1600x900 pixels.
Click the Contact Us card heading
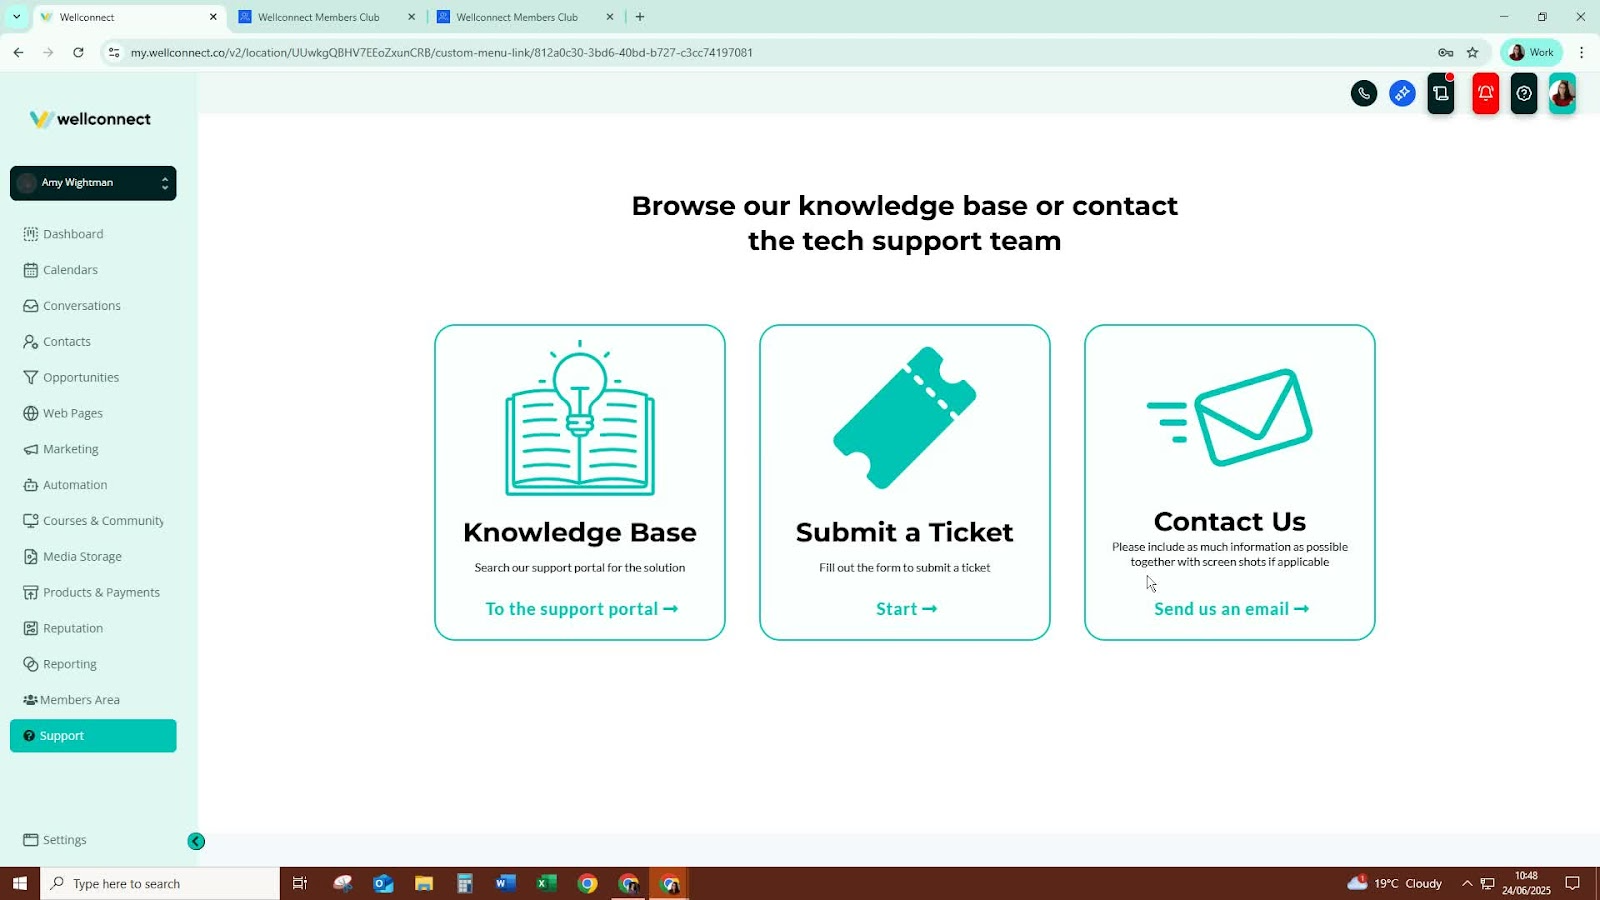(1230, 521)
